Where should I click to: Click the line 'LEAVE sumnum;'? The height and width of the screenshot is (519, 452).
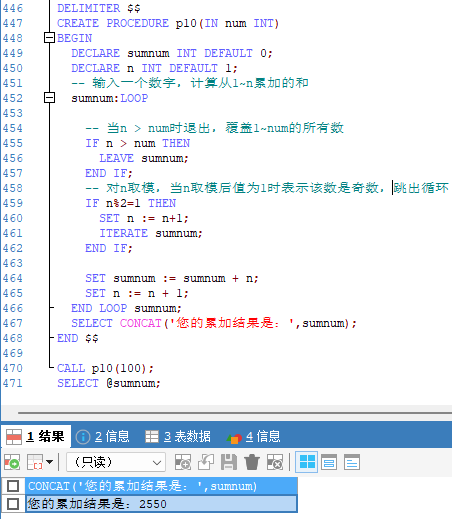[144, 158]
